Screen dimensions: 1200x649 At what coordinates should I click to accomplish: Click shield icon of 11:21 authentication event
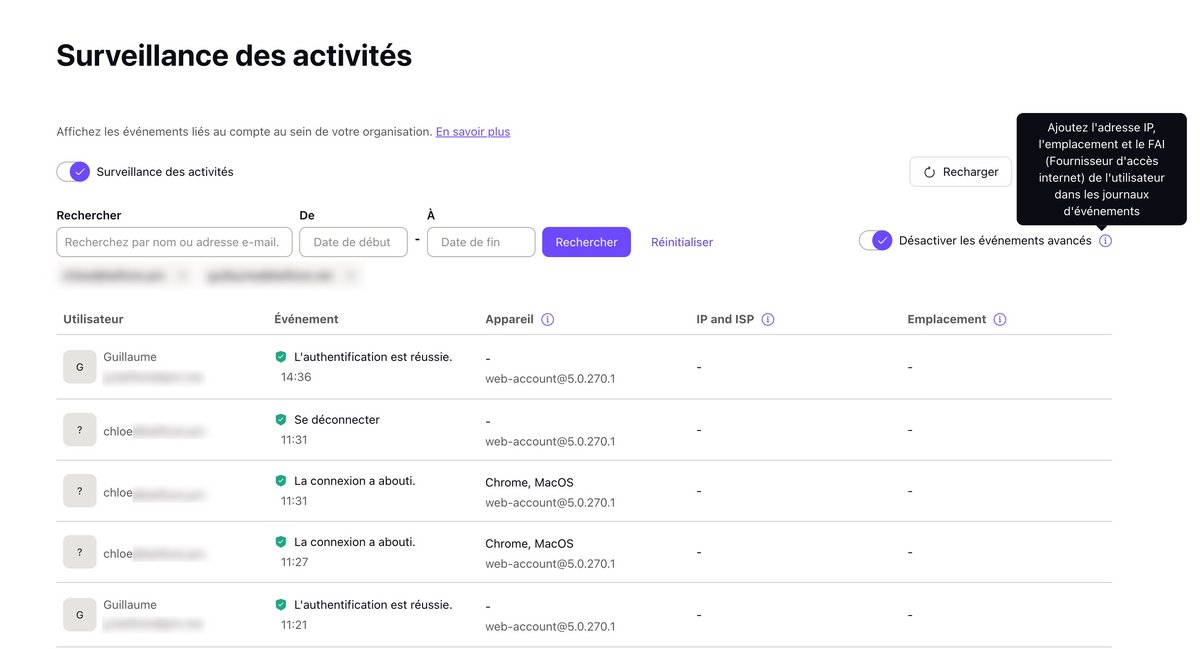pos(281,605)
